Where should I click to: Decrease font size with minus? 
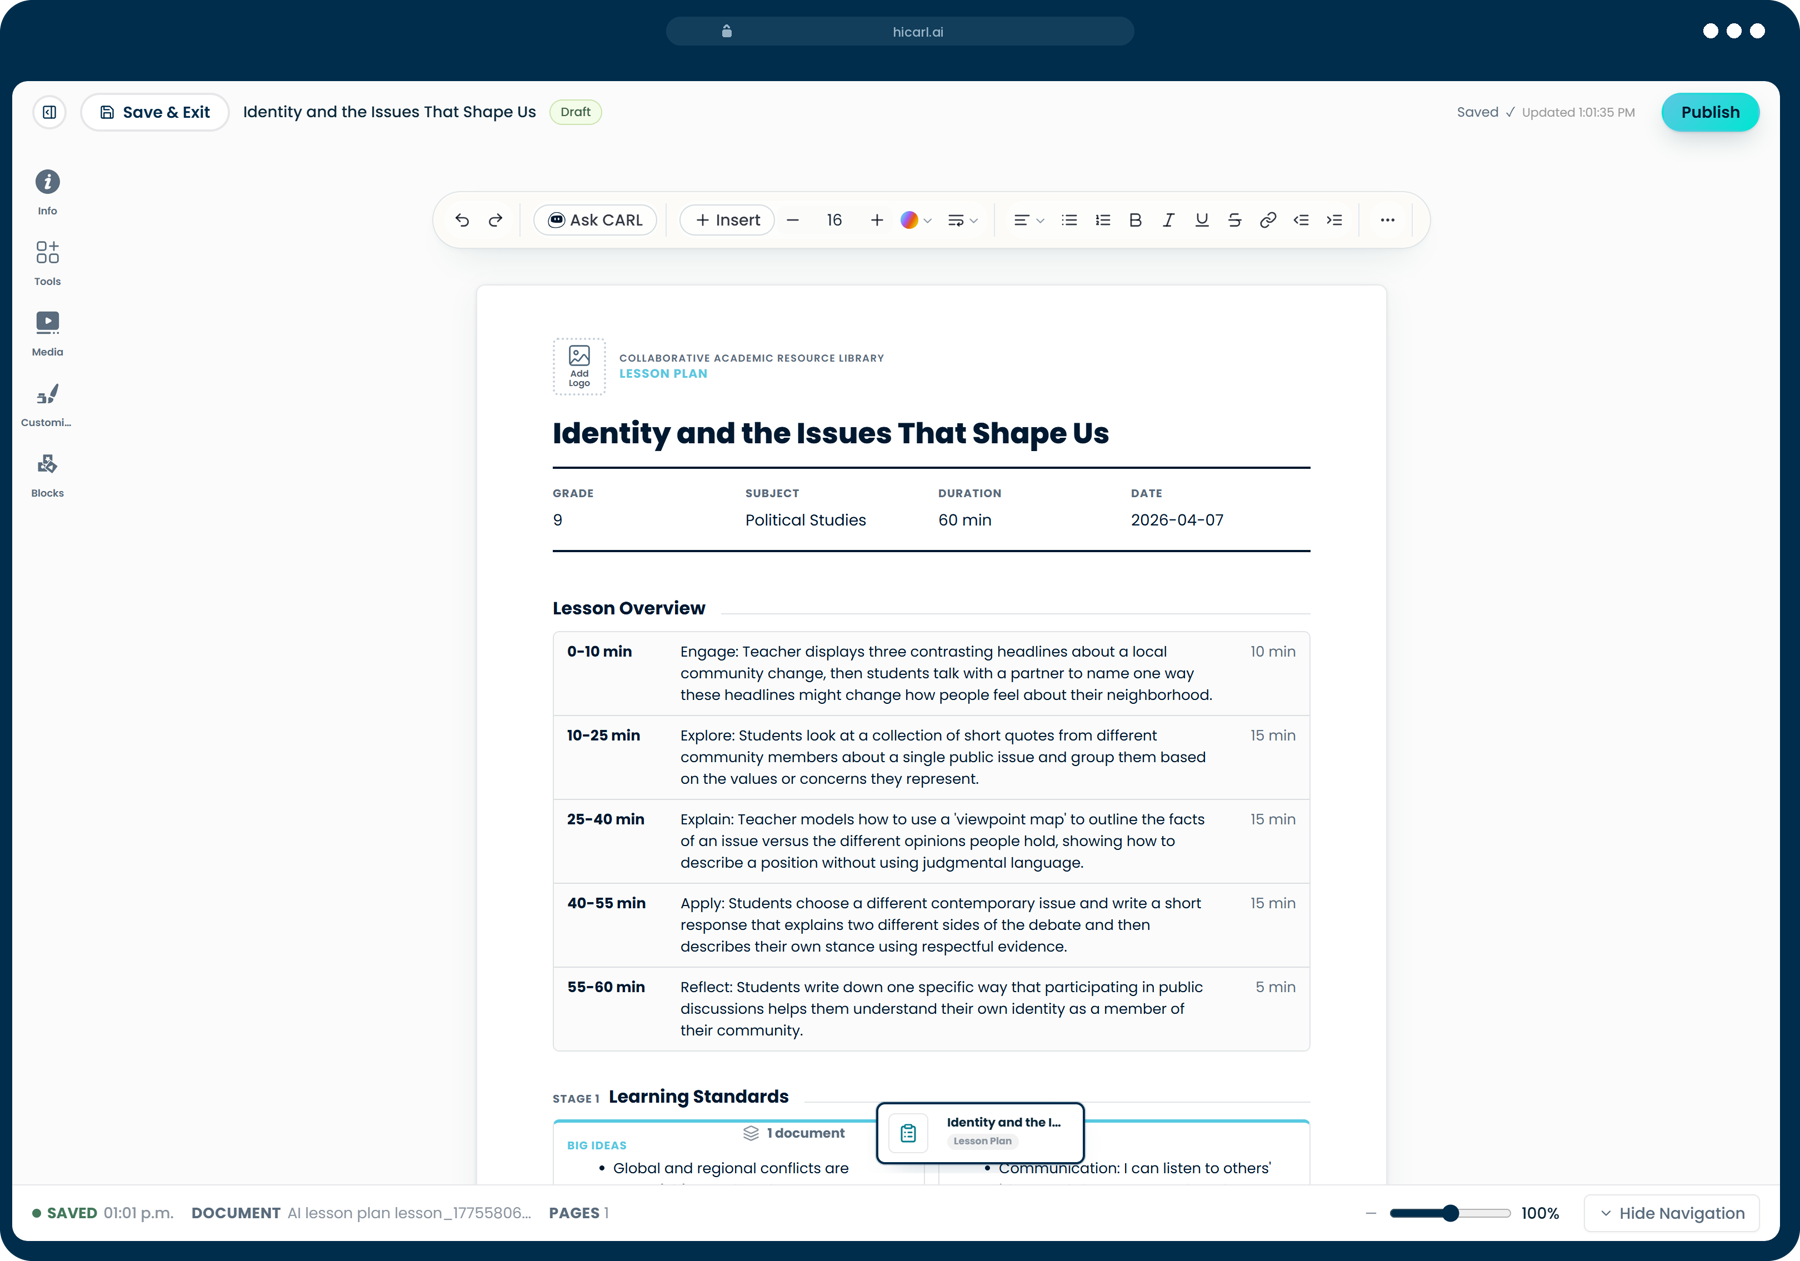pos(793,220)
